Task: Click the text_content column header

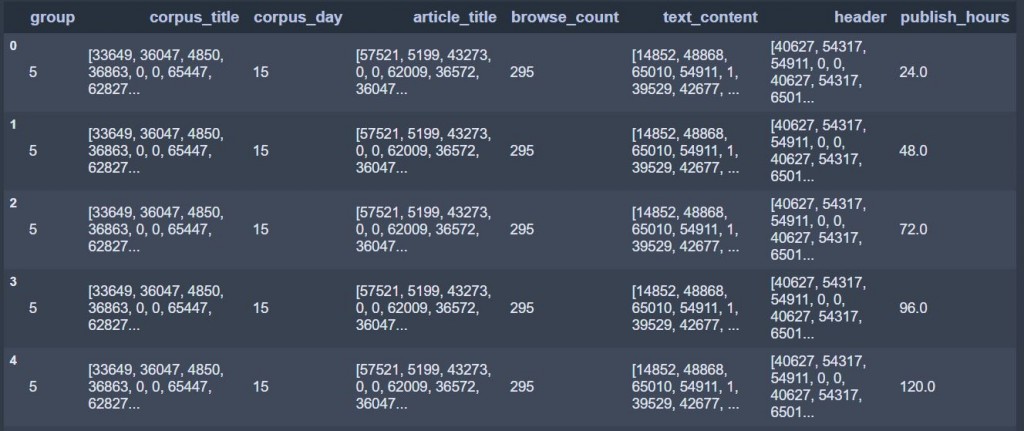Action: (x=711, y=18)
